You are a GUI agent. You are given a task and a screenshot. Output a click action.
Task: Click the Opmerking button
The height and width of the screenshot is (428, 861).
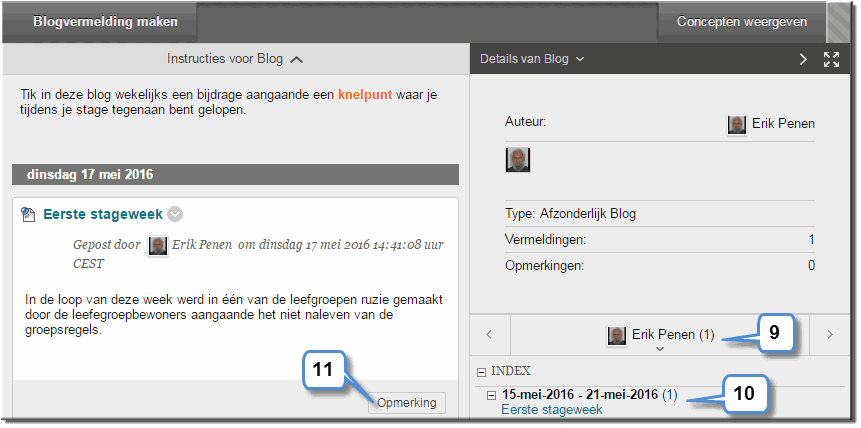coord(407,403)
